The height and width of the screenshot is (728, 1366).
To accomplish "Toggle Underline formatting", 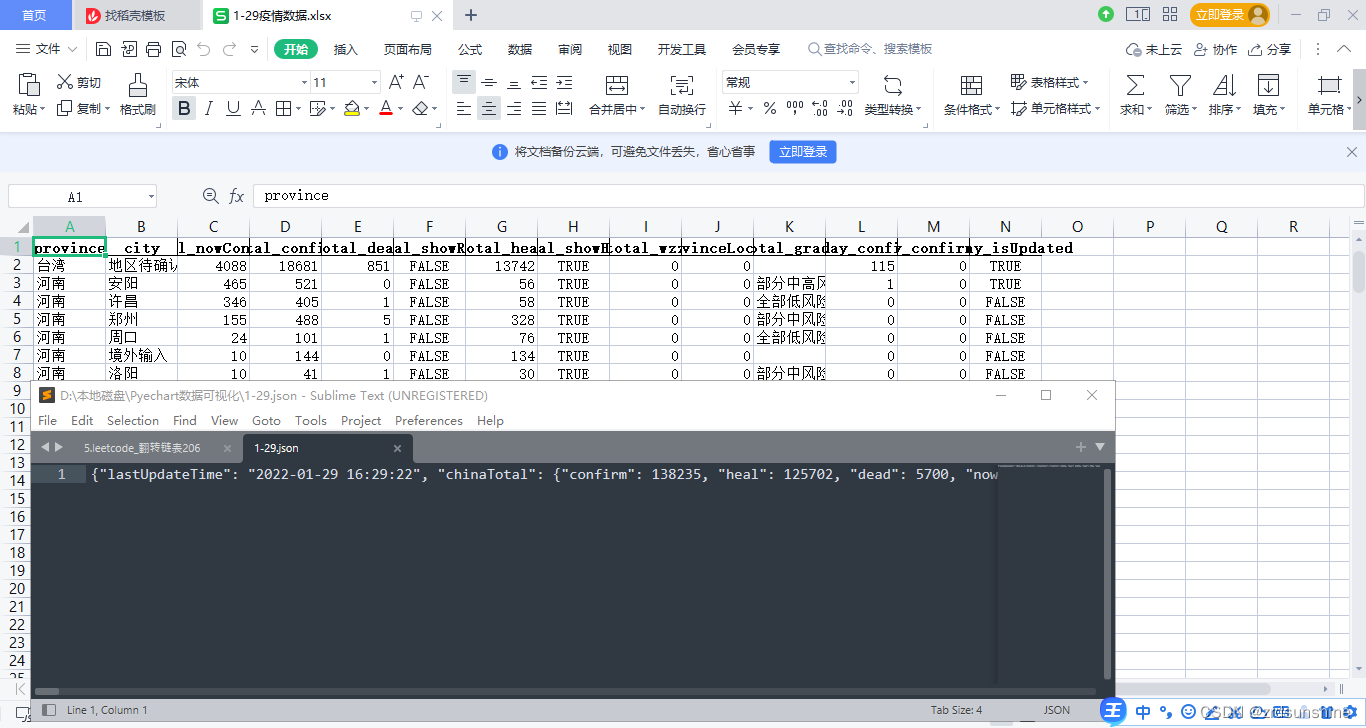I will (x=233, y=109).
